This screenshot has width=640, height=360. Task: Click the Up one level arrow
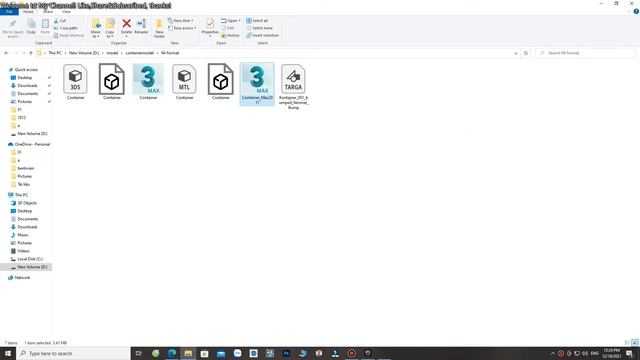[31, 53]
